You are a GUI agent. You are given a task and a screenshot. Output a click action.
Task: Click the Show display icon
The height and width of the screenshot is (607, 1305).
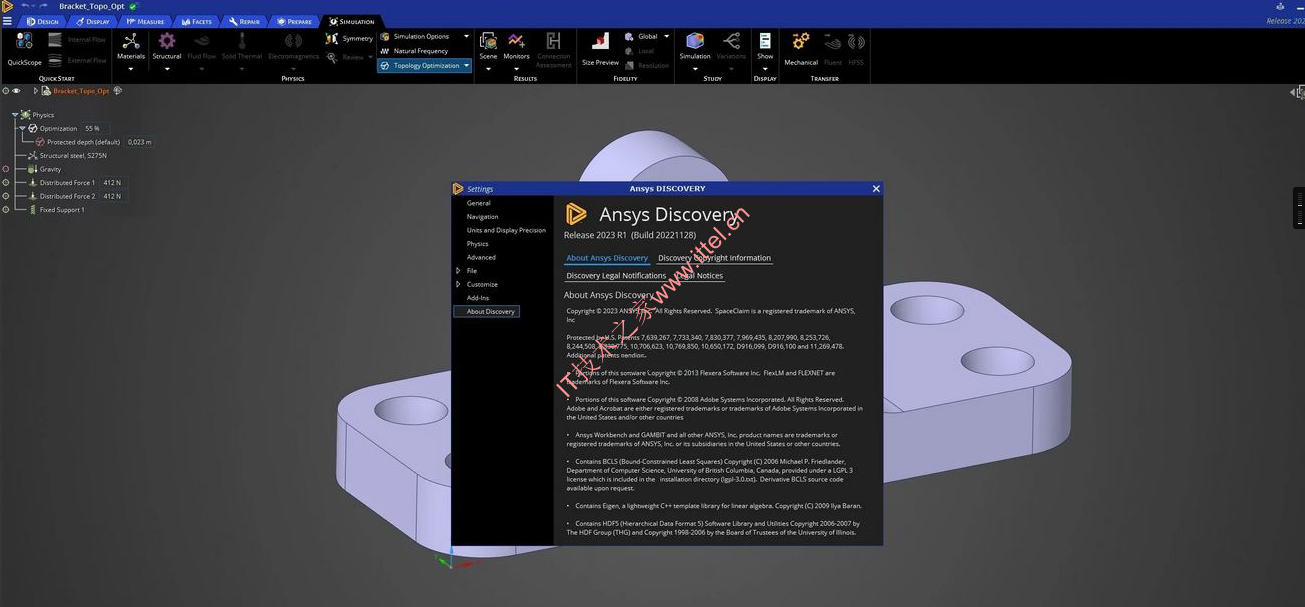[x=765, y=46]
